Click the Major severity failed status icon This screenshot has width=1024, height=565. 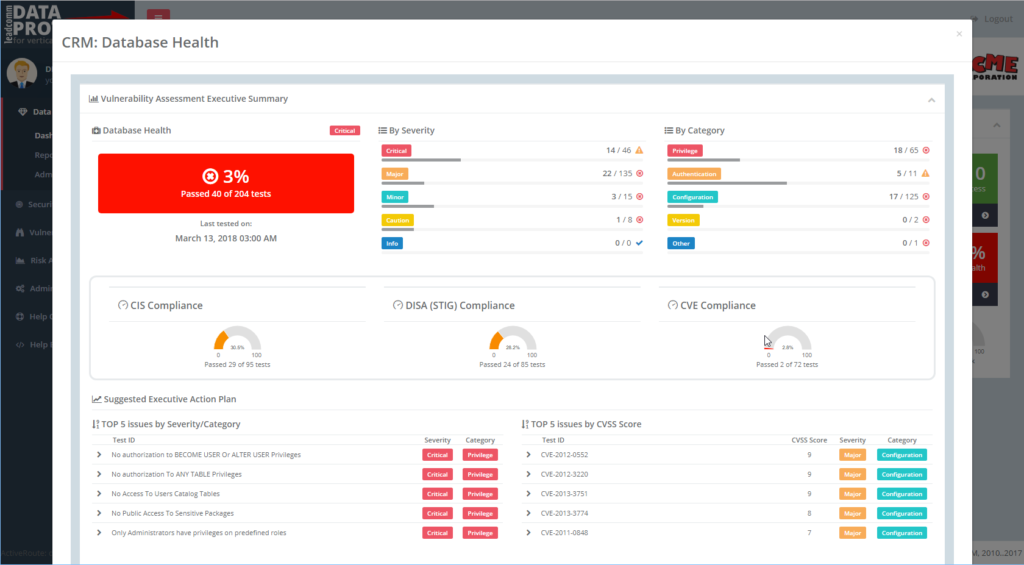pyautogui.click(x=640, y=173)
